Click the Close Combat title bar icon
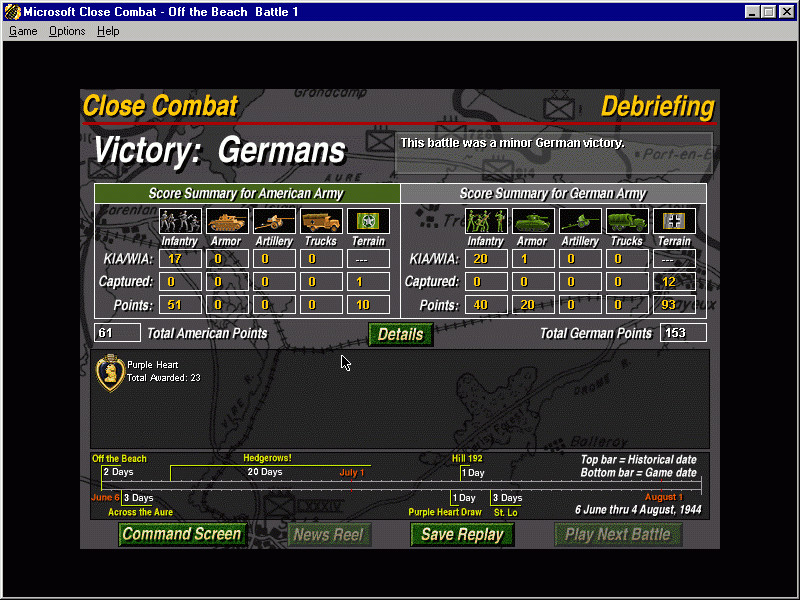 pos(12,11)
